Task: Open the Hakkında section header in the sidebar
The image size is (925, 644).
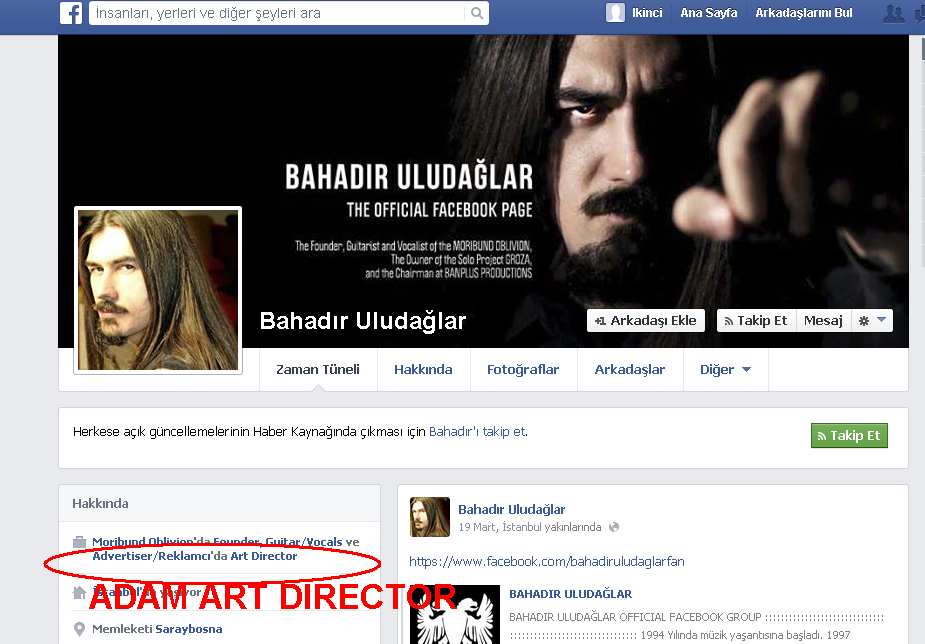Action: pyautogui.click(x=100, y=504)
